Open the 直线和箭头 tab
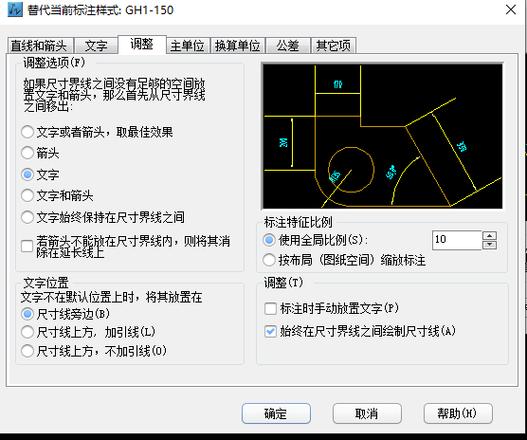This screenshot has height=440, width=527. coord(39,45)
